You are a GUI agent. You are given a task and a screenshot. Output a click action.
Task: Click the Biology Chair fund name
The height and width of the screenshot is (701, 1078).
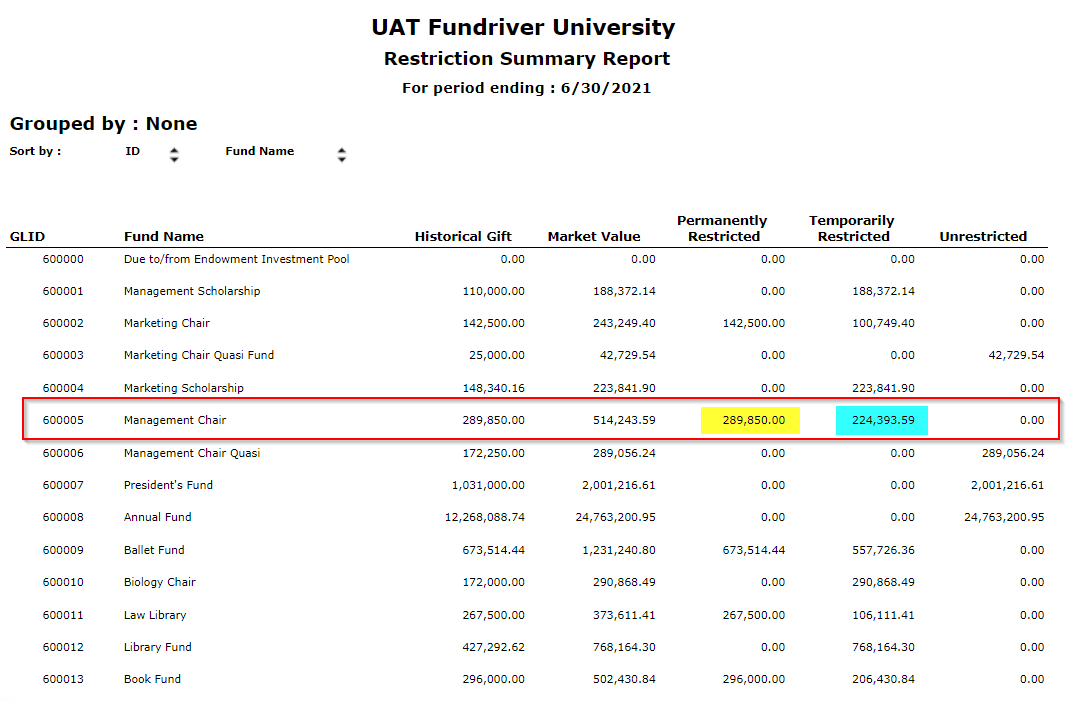(160, 582)
